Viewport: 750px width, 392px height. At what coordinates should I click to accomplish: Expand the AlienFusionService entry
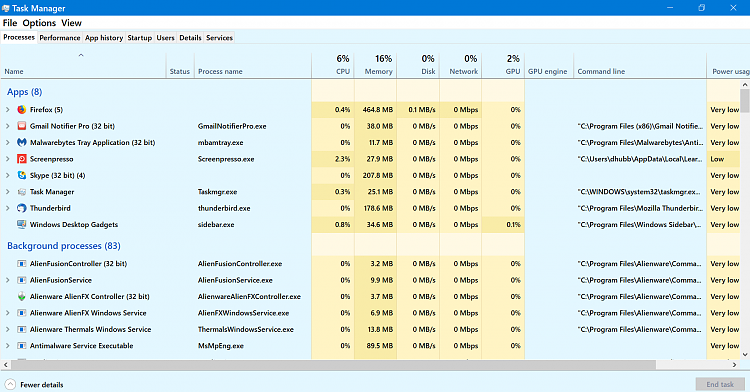click(x=7, y=280)
